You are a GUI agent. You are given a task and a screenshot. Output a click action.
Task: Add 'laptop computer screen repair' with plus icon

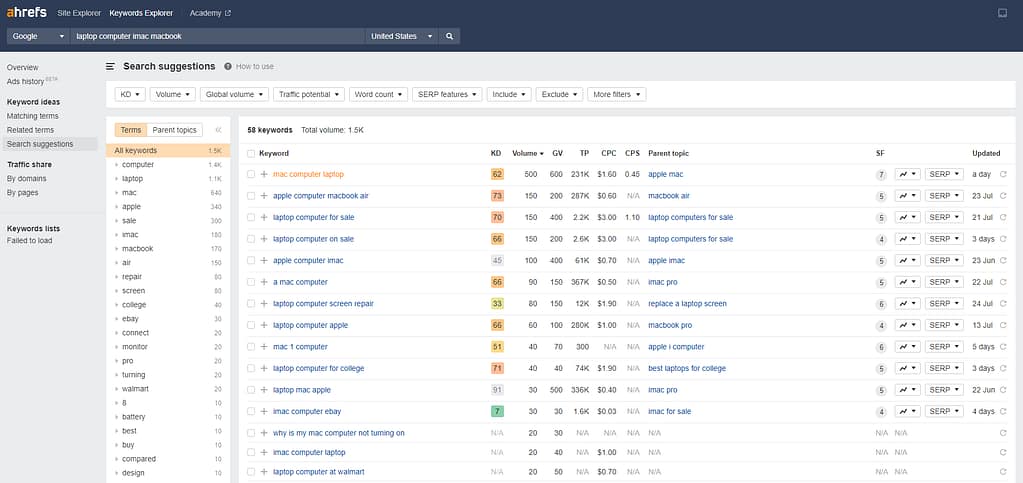click(x=264, y=304)
